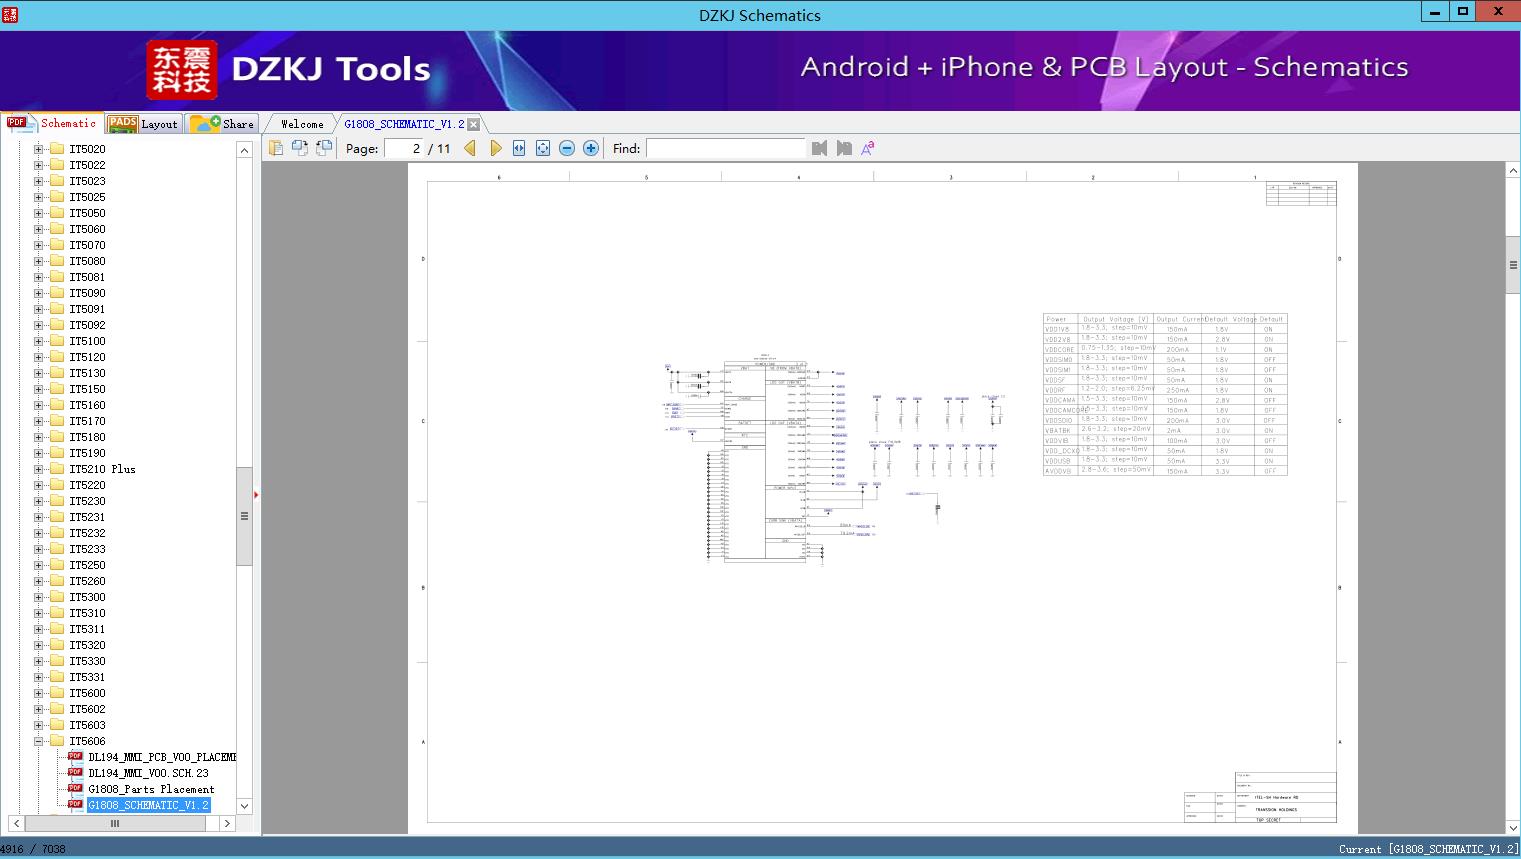The width and height of the screenshot is (1521, 859).
Task: Click the power table on the schematic page
Action: click(x=1165, y=395)
